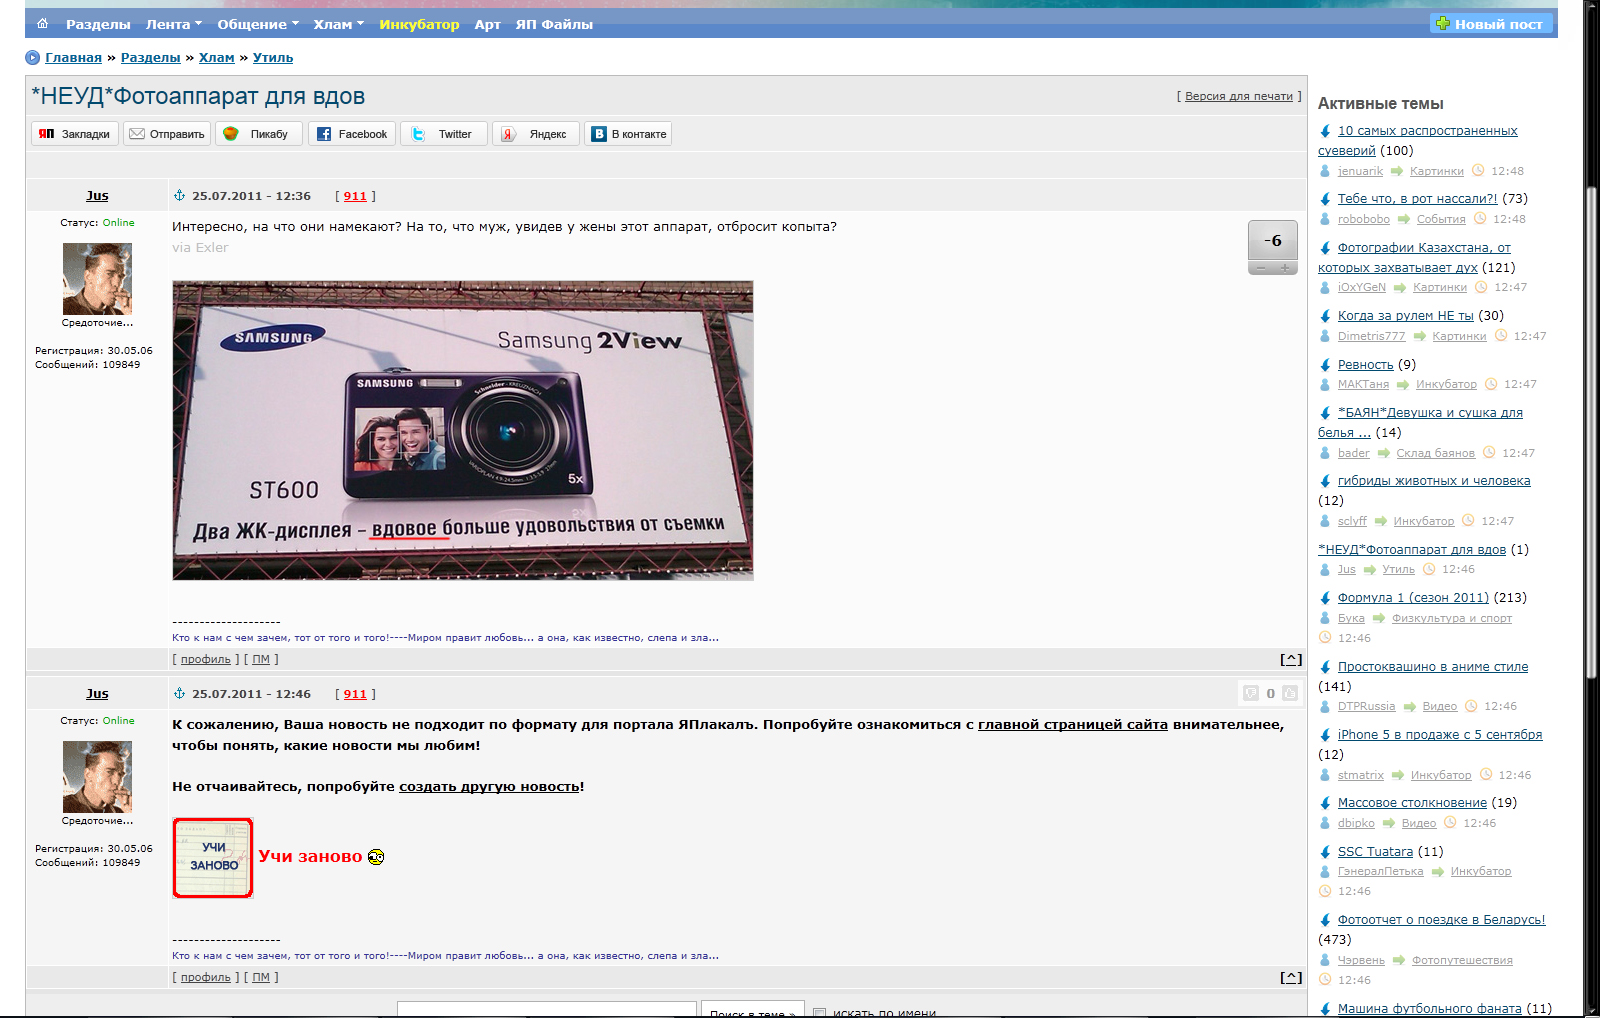Click the blue circle icon before 'Главная' breadcrumb
Screen dimensions: 1600x1018
point(33,58)
